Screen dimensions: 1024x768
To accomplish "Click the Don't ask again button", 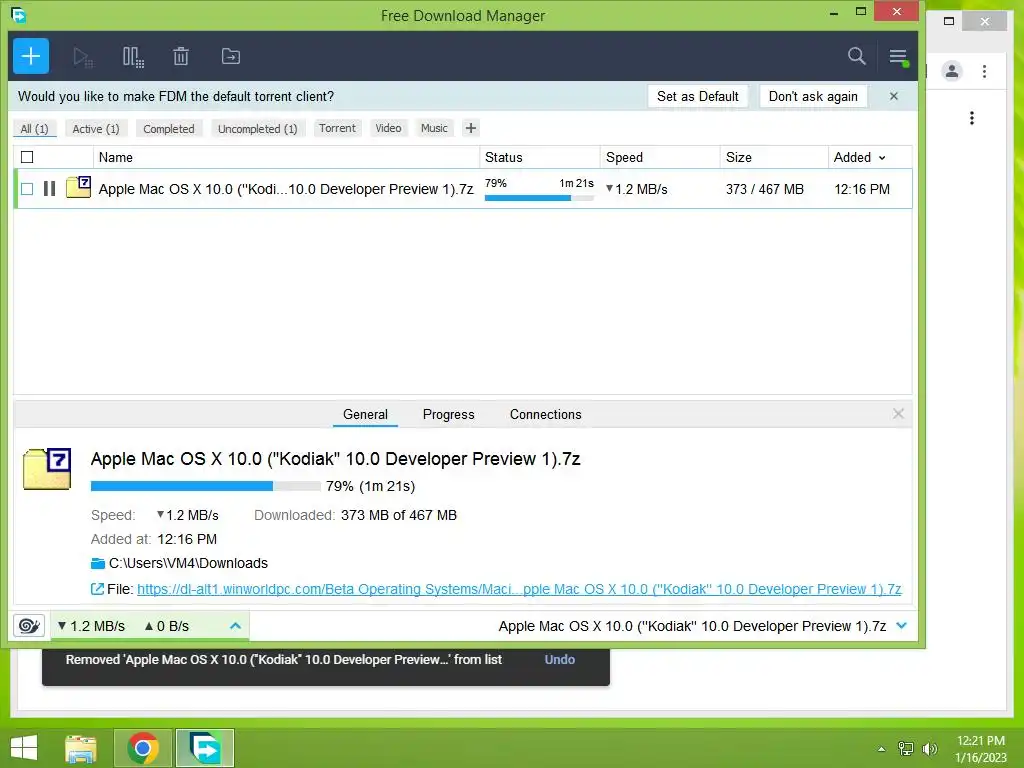I will (813, 96).
